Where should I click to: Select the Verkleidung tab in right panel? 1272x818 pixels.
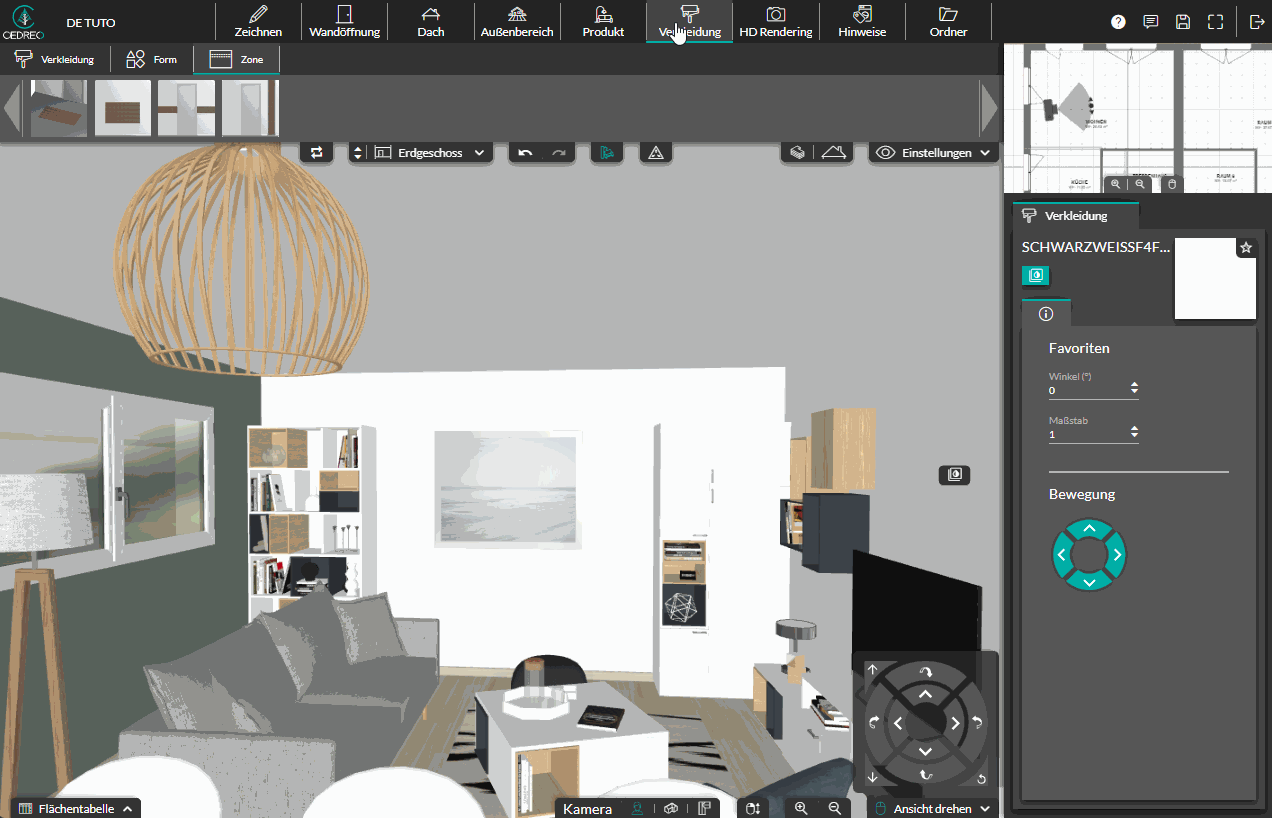[1075, 216]
